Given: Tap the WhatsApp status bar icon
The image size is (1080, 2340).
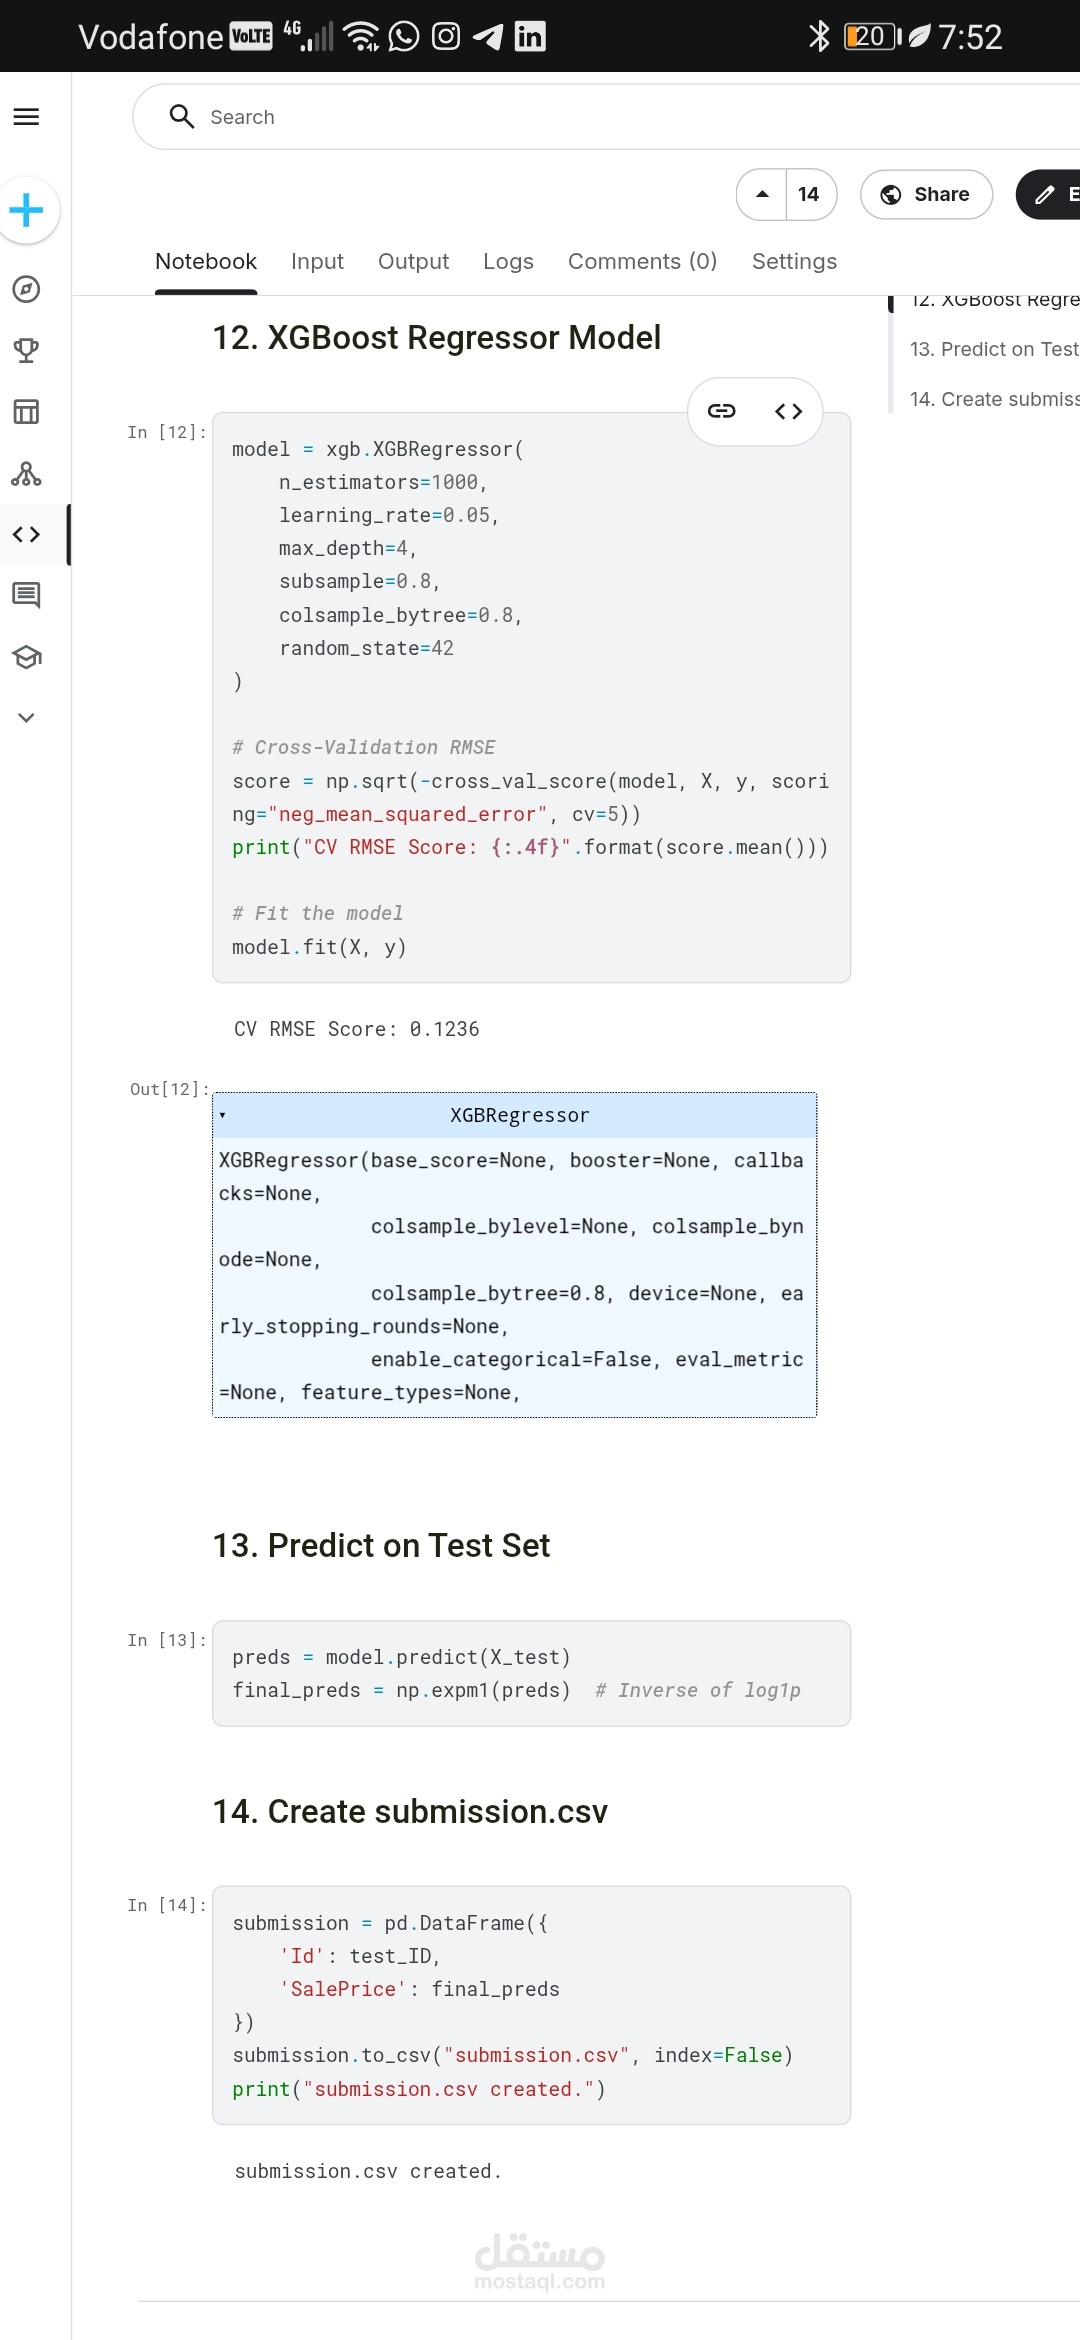Looking at the screenshot, I should pos(404,37).
